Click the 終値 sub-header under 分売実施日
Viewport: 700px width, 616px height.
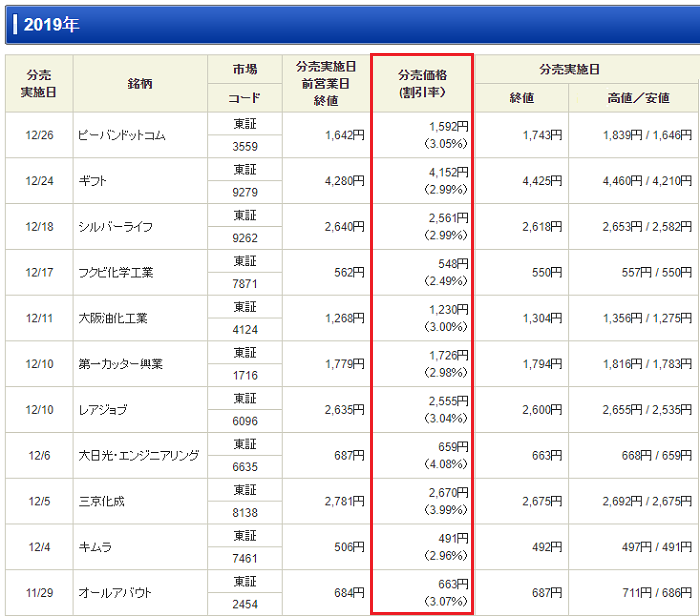coord(521,98)
